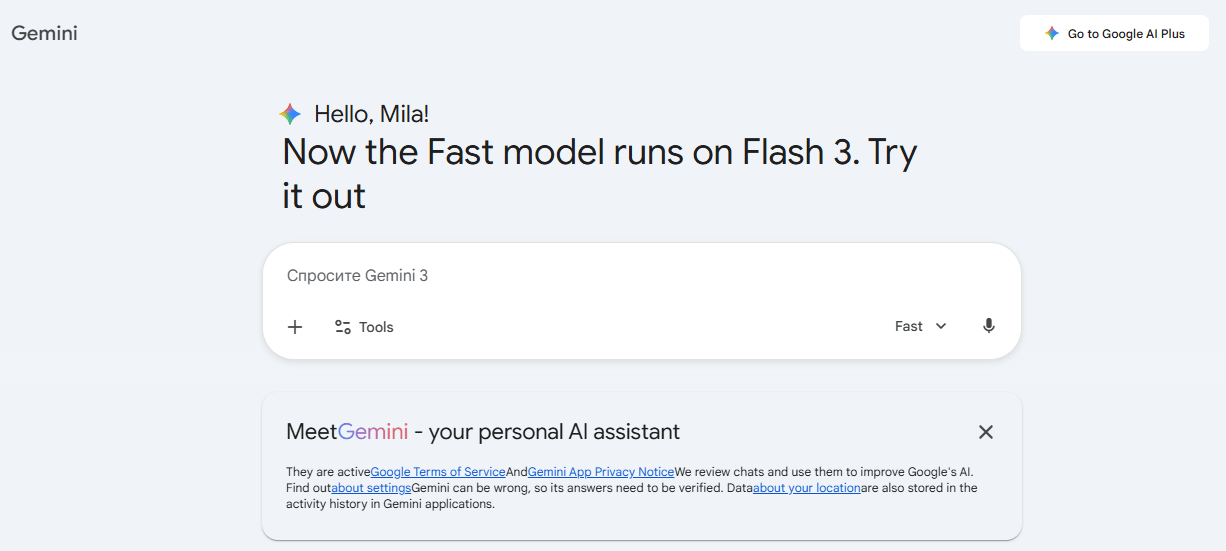Viewport: 1226px width, 551px height.
Task: Open the Tools sliders icon
Action: coord(343,327)
